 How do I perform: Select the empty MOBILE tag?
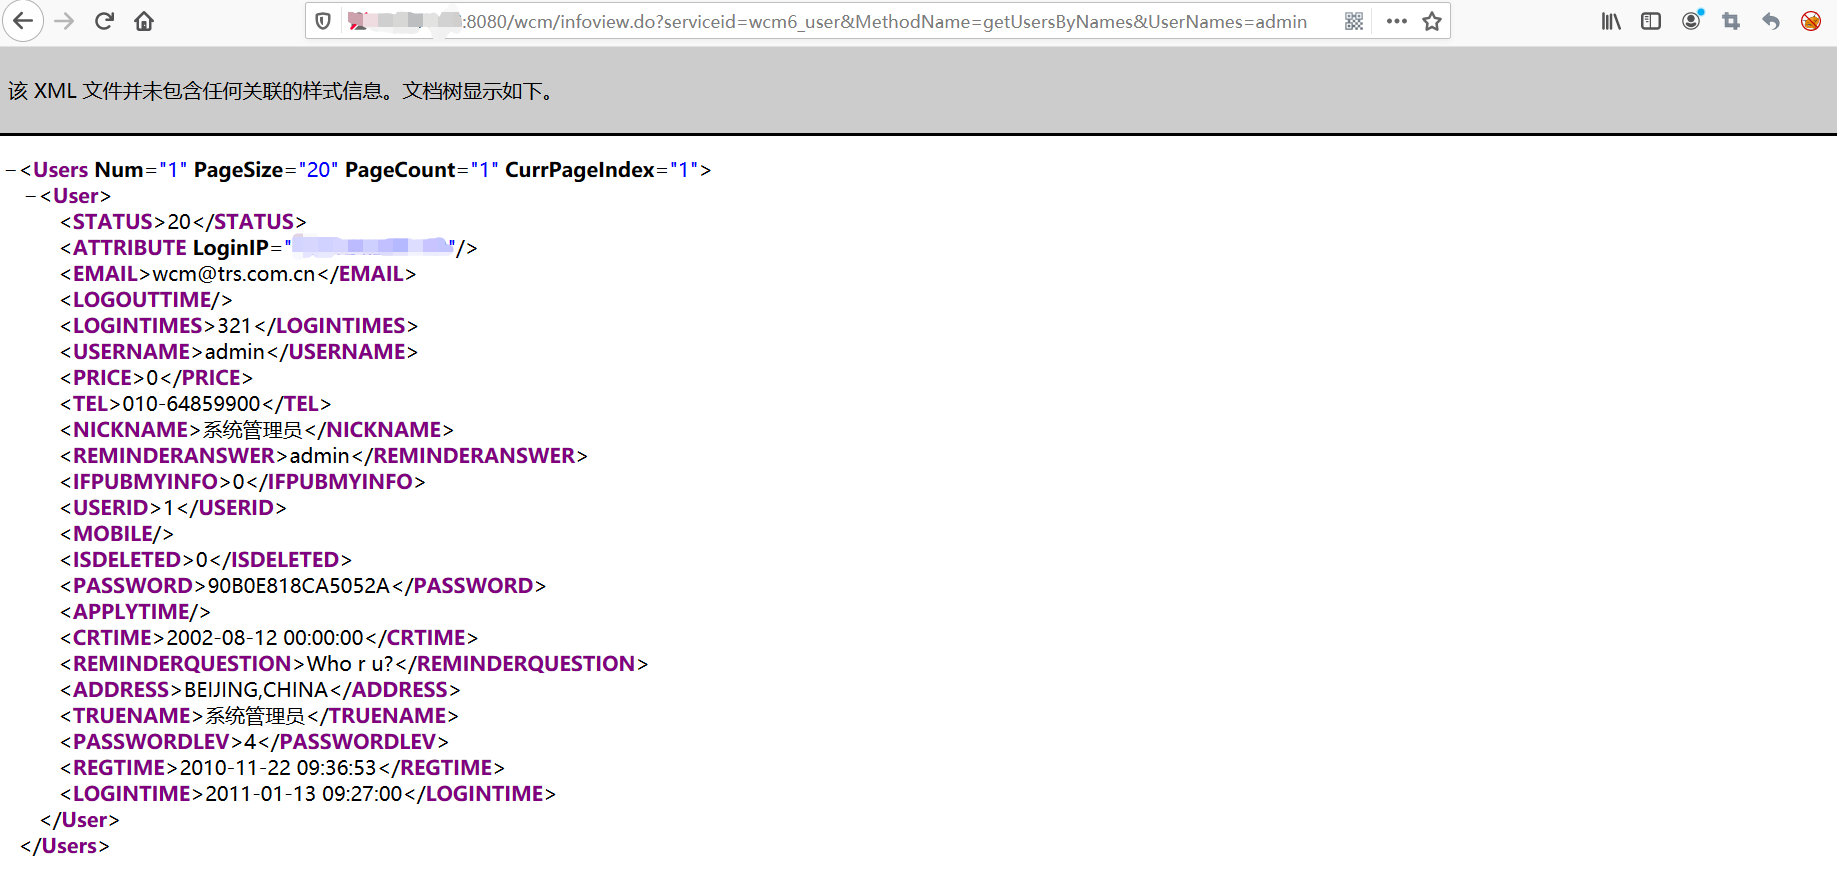point(117,534)
